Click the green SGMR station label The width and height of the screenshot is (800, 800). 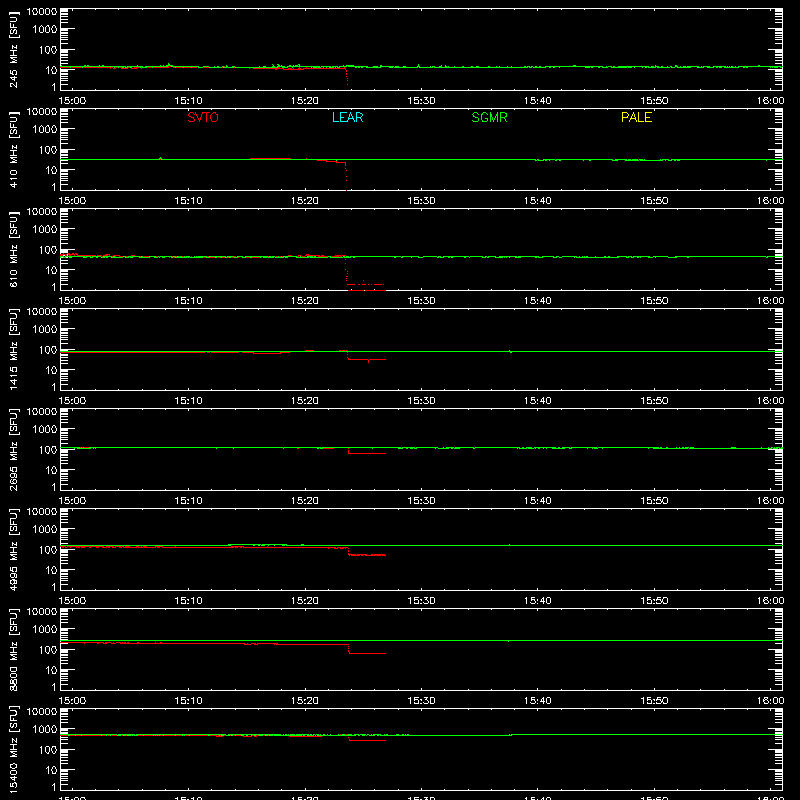coord(489,117)
